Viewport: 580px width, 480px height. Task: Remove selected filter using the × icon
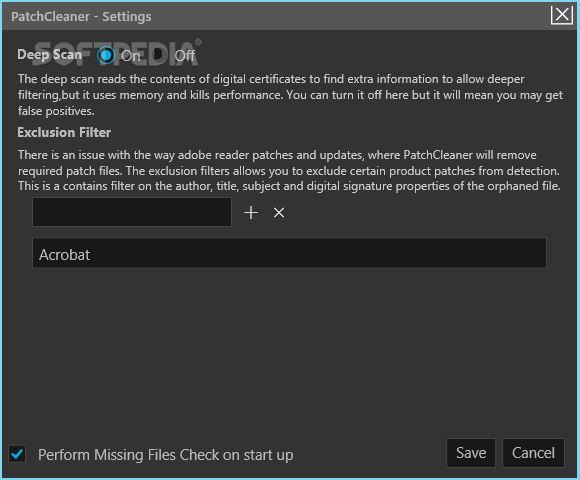tap(279, 213)
